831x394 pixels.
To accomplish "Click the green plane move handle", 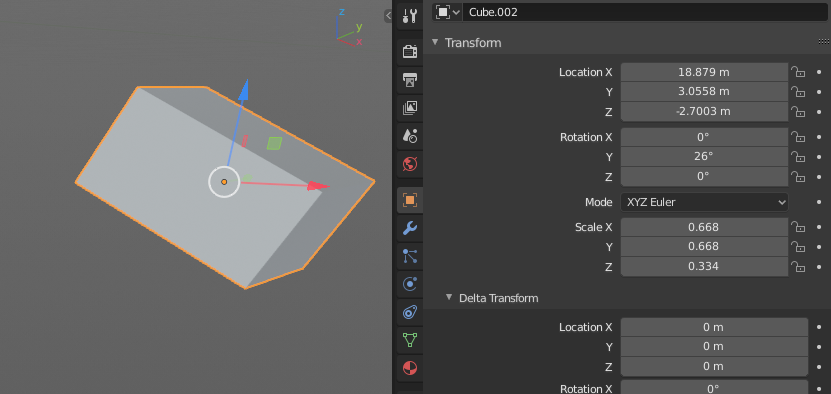I will 274,143.
